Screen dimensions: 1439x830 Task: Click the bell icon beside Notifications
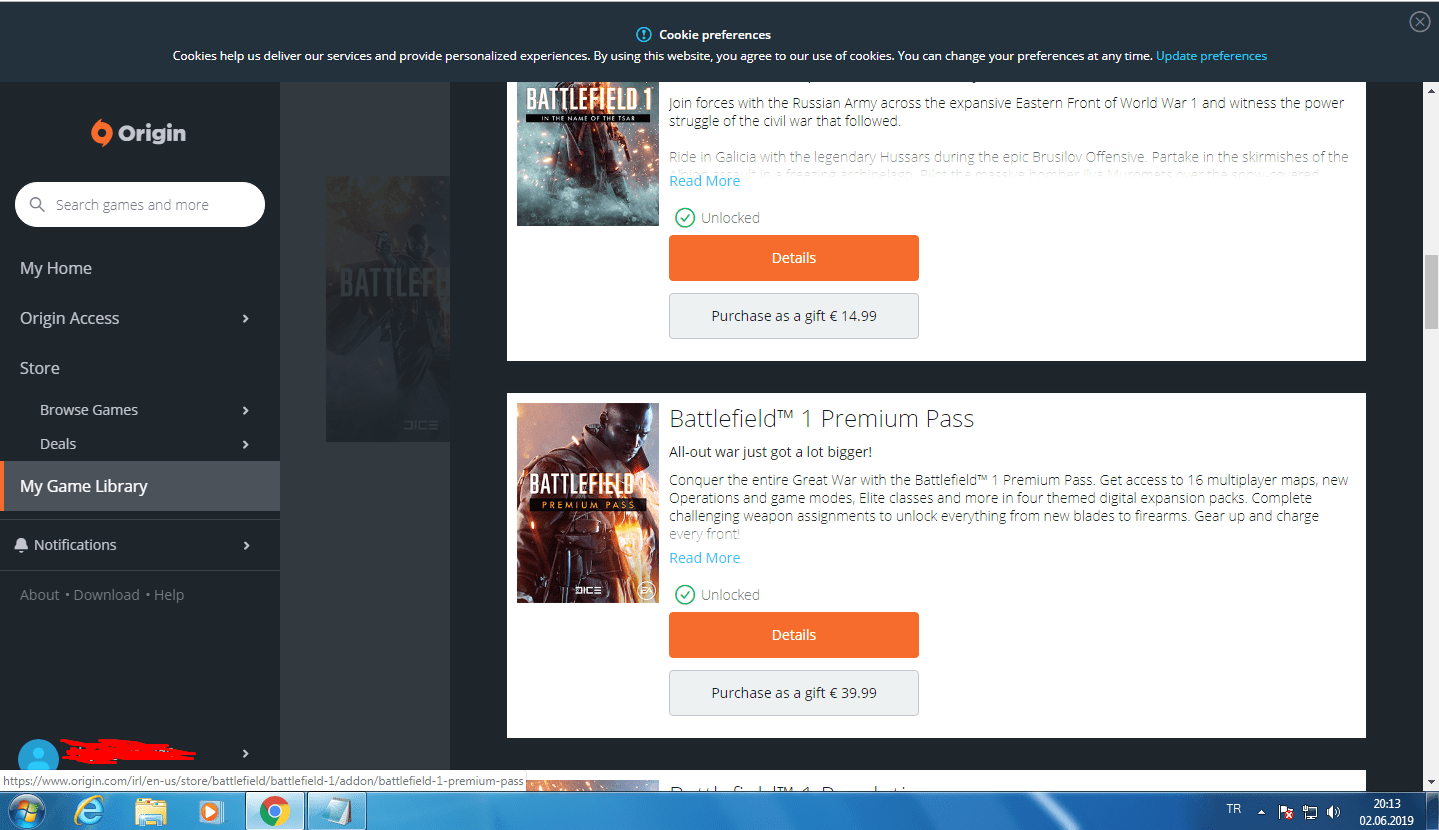point(22,545)
